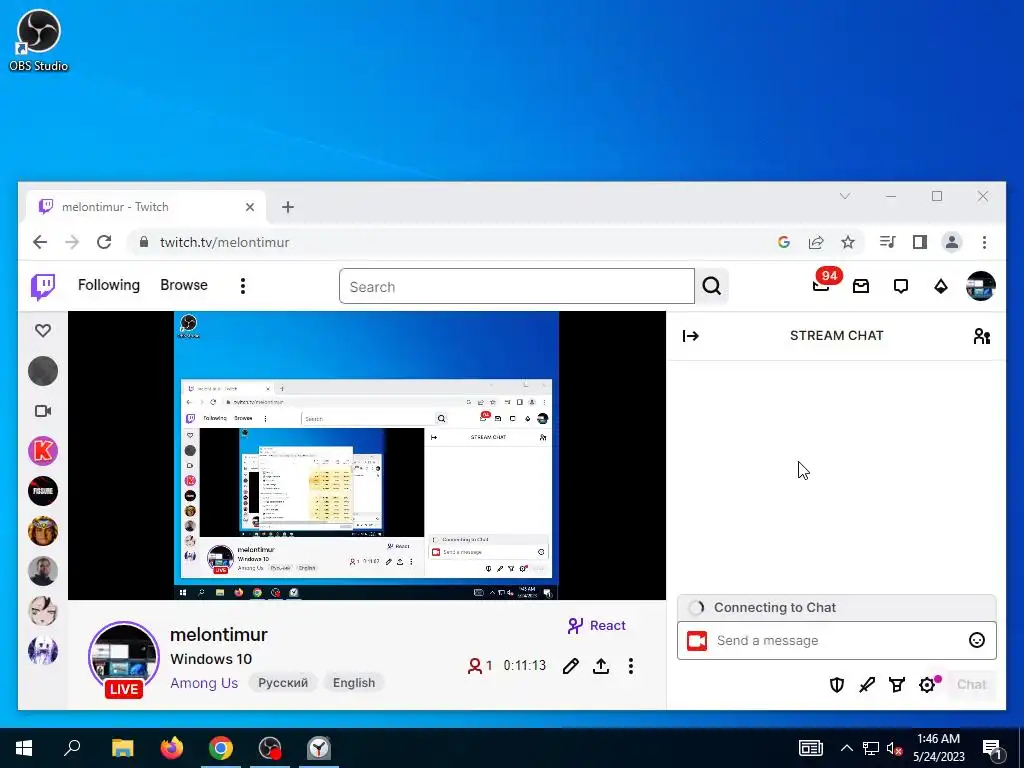Open the Windows Start menu
This screenshot has width=1024, height=768.
tap(24, 748)
